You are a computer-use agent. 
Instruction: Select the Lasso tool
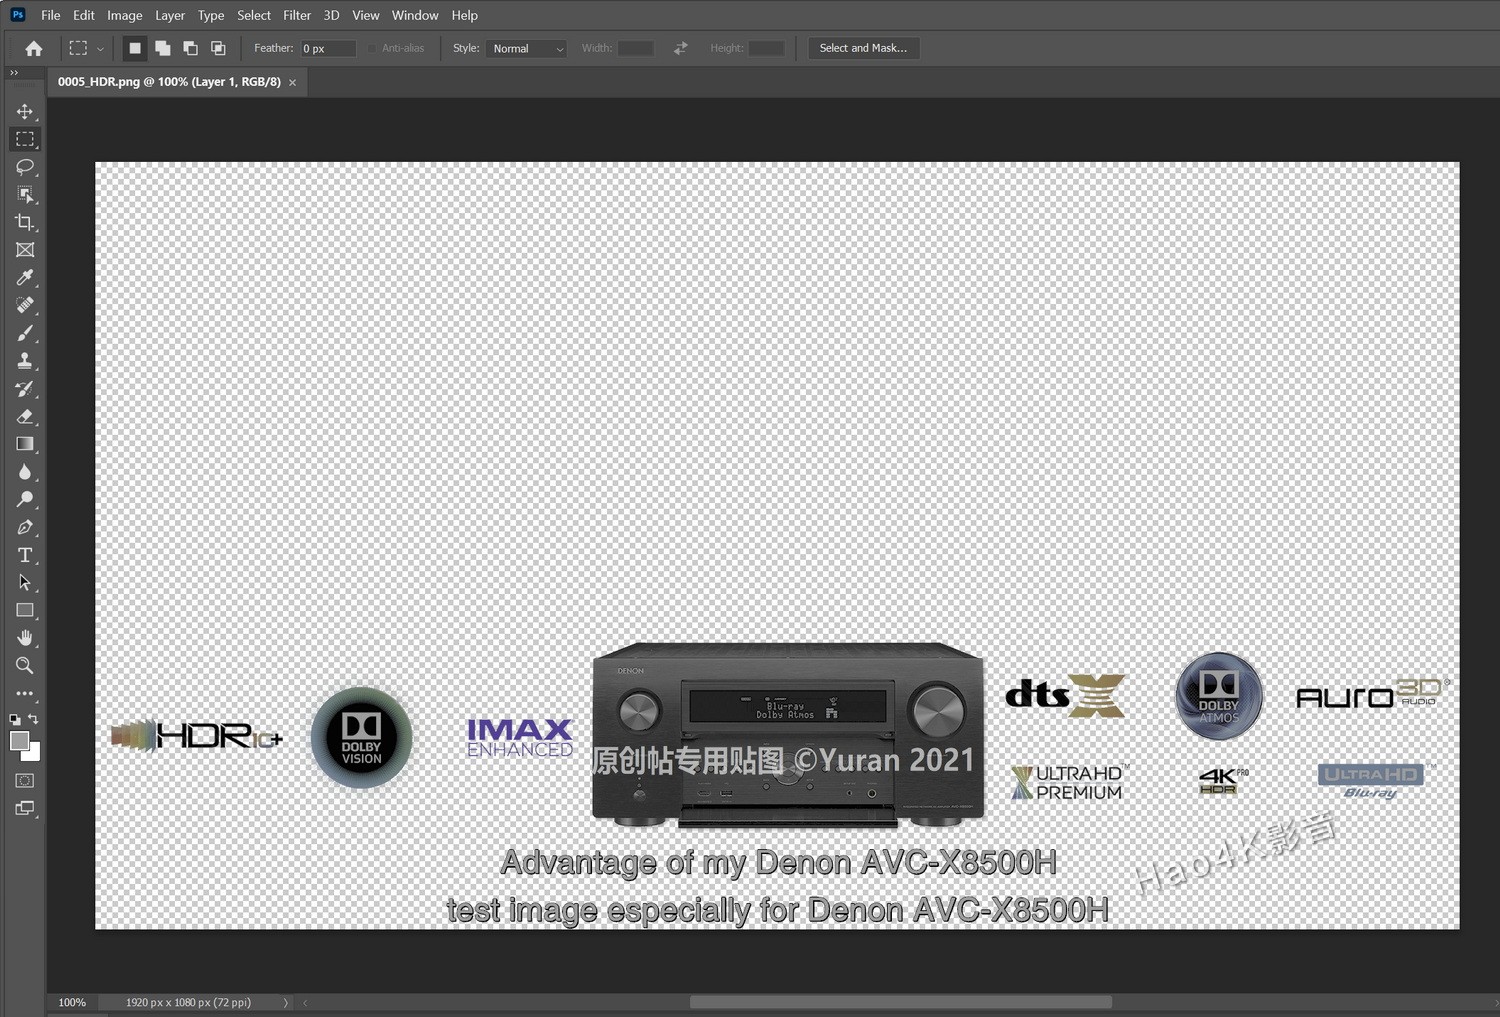25,167
